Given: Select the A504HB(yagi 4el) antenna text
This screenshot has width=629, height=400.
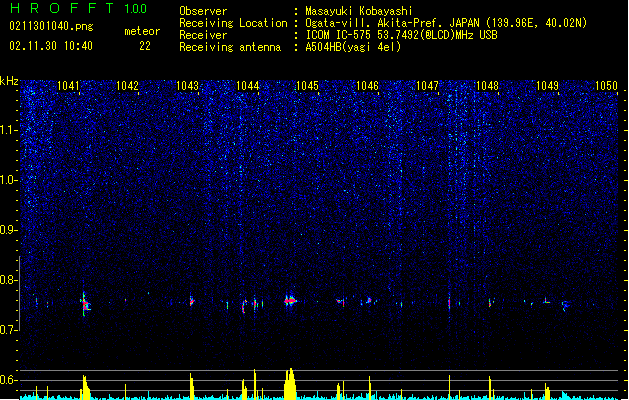Looking at the screenshot, I should (353, 47).
